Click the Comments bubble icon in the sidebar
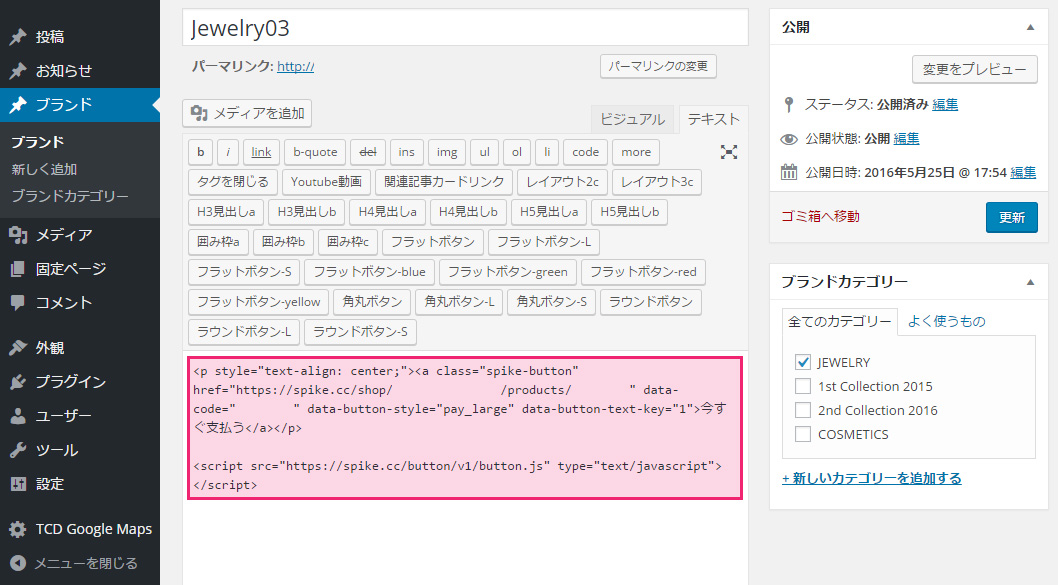The height and width of the screenshot is (585, 1058). [x=18, y=303]
